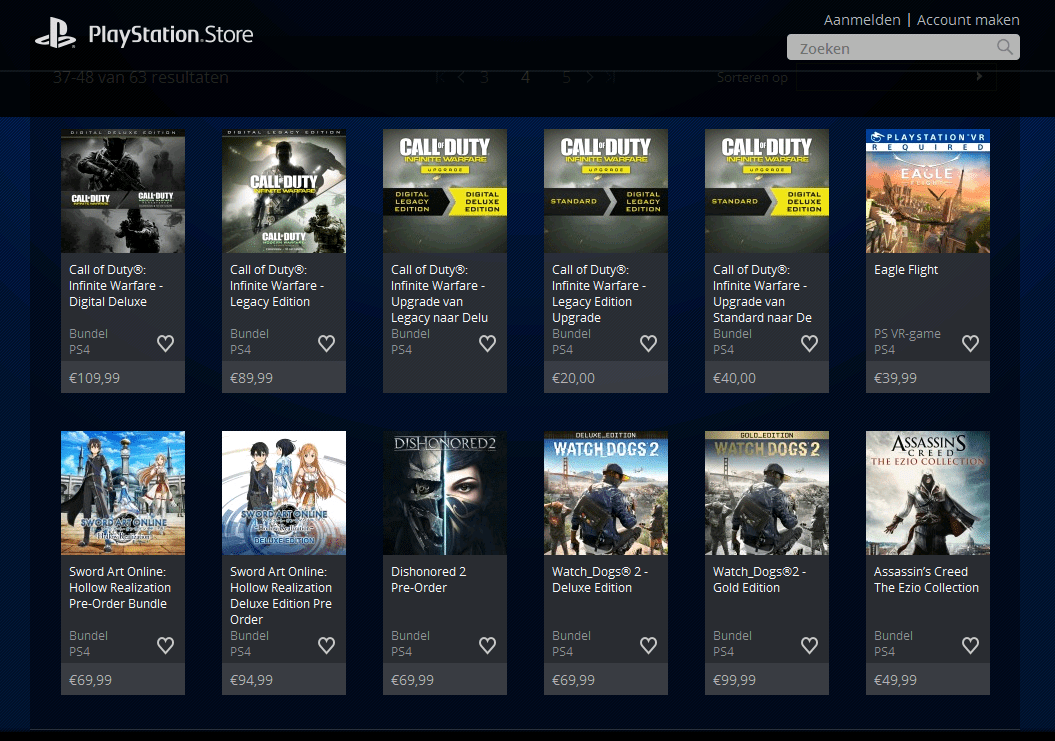
Task: Favorite Watch_Dogs 2 Gold Edition
Action: (809, 645)
